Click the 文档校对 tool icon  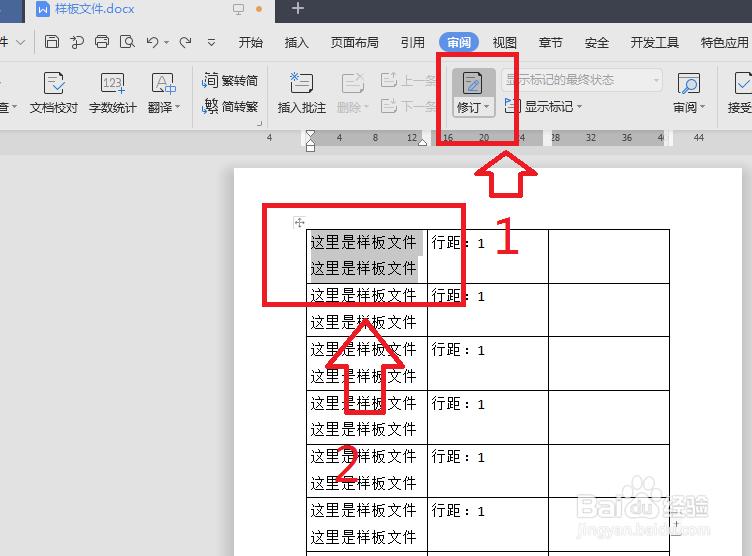tap(54, 84)
